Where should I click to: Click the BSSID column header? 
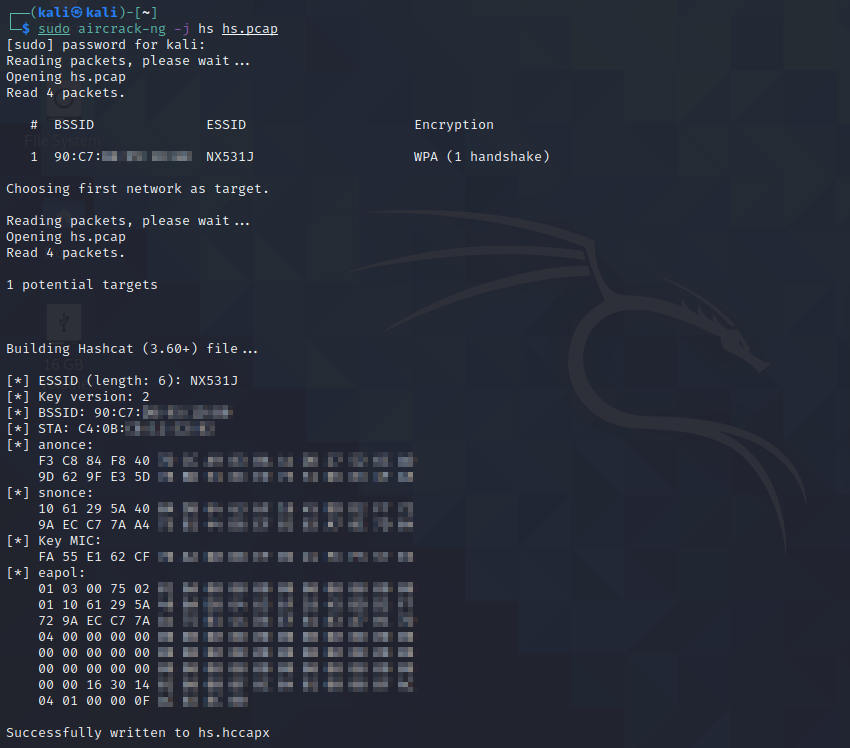coord(74,125)
